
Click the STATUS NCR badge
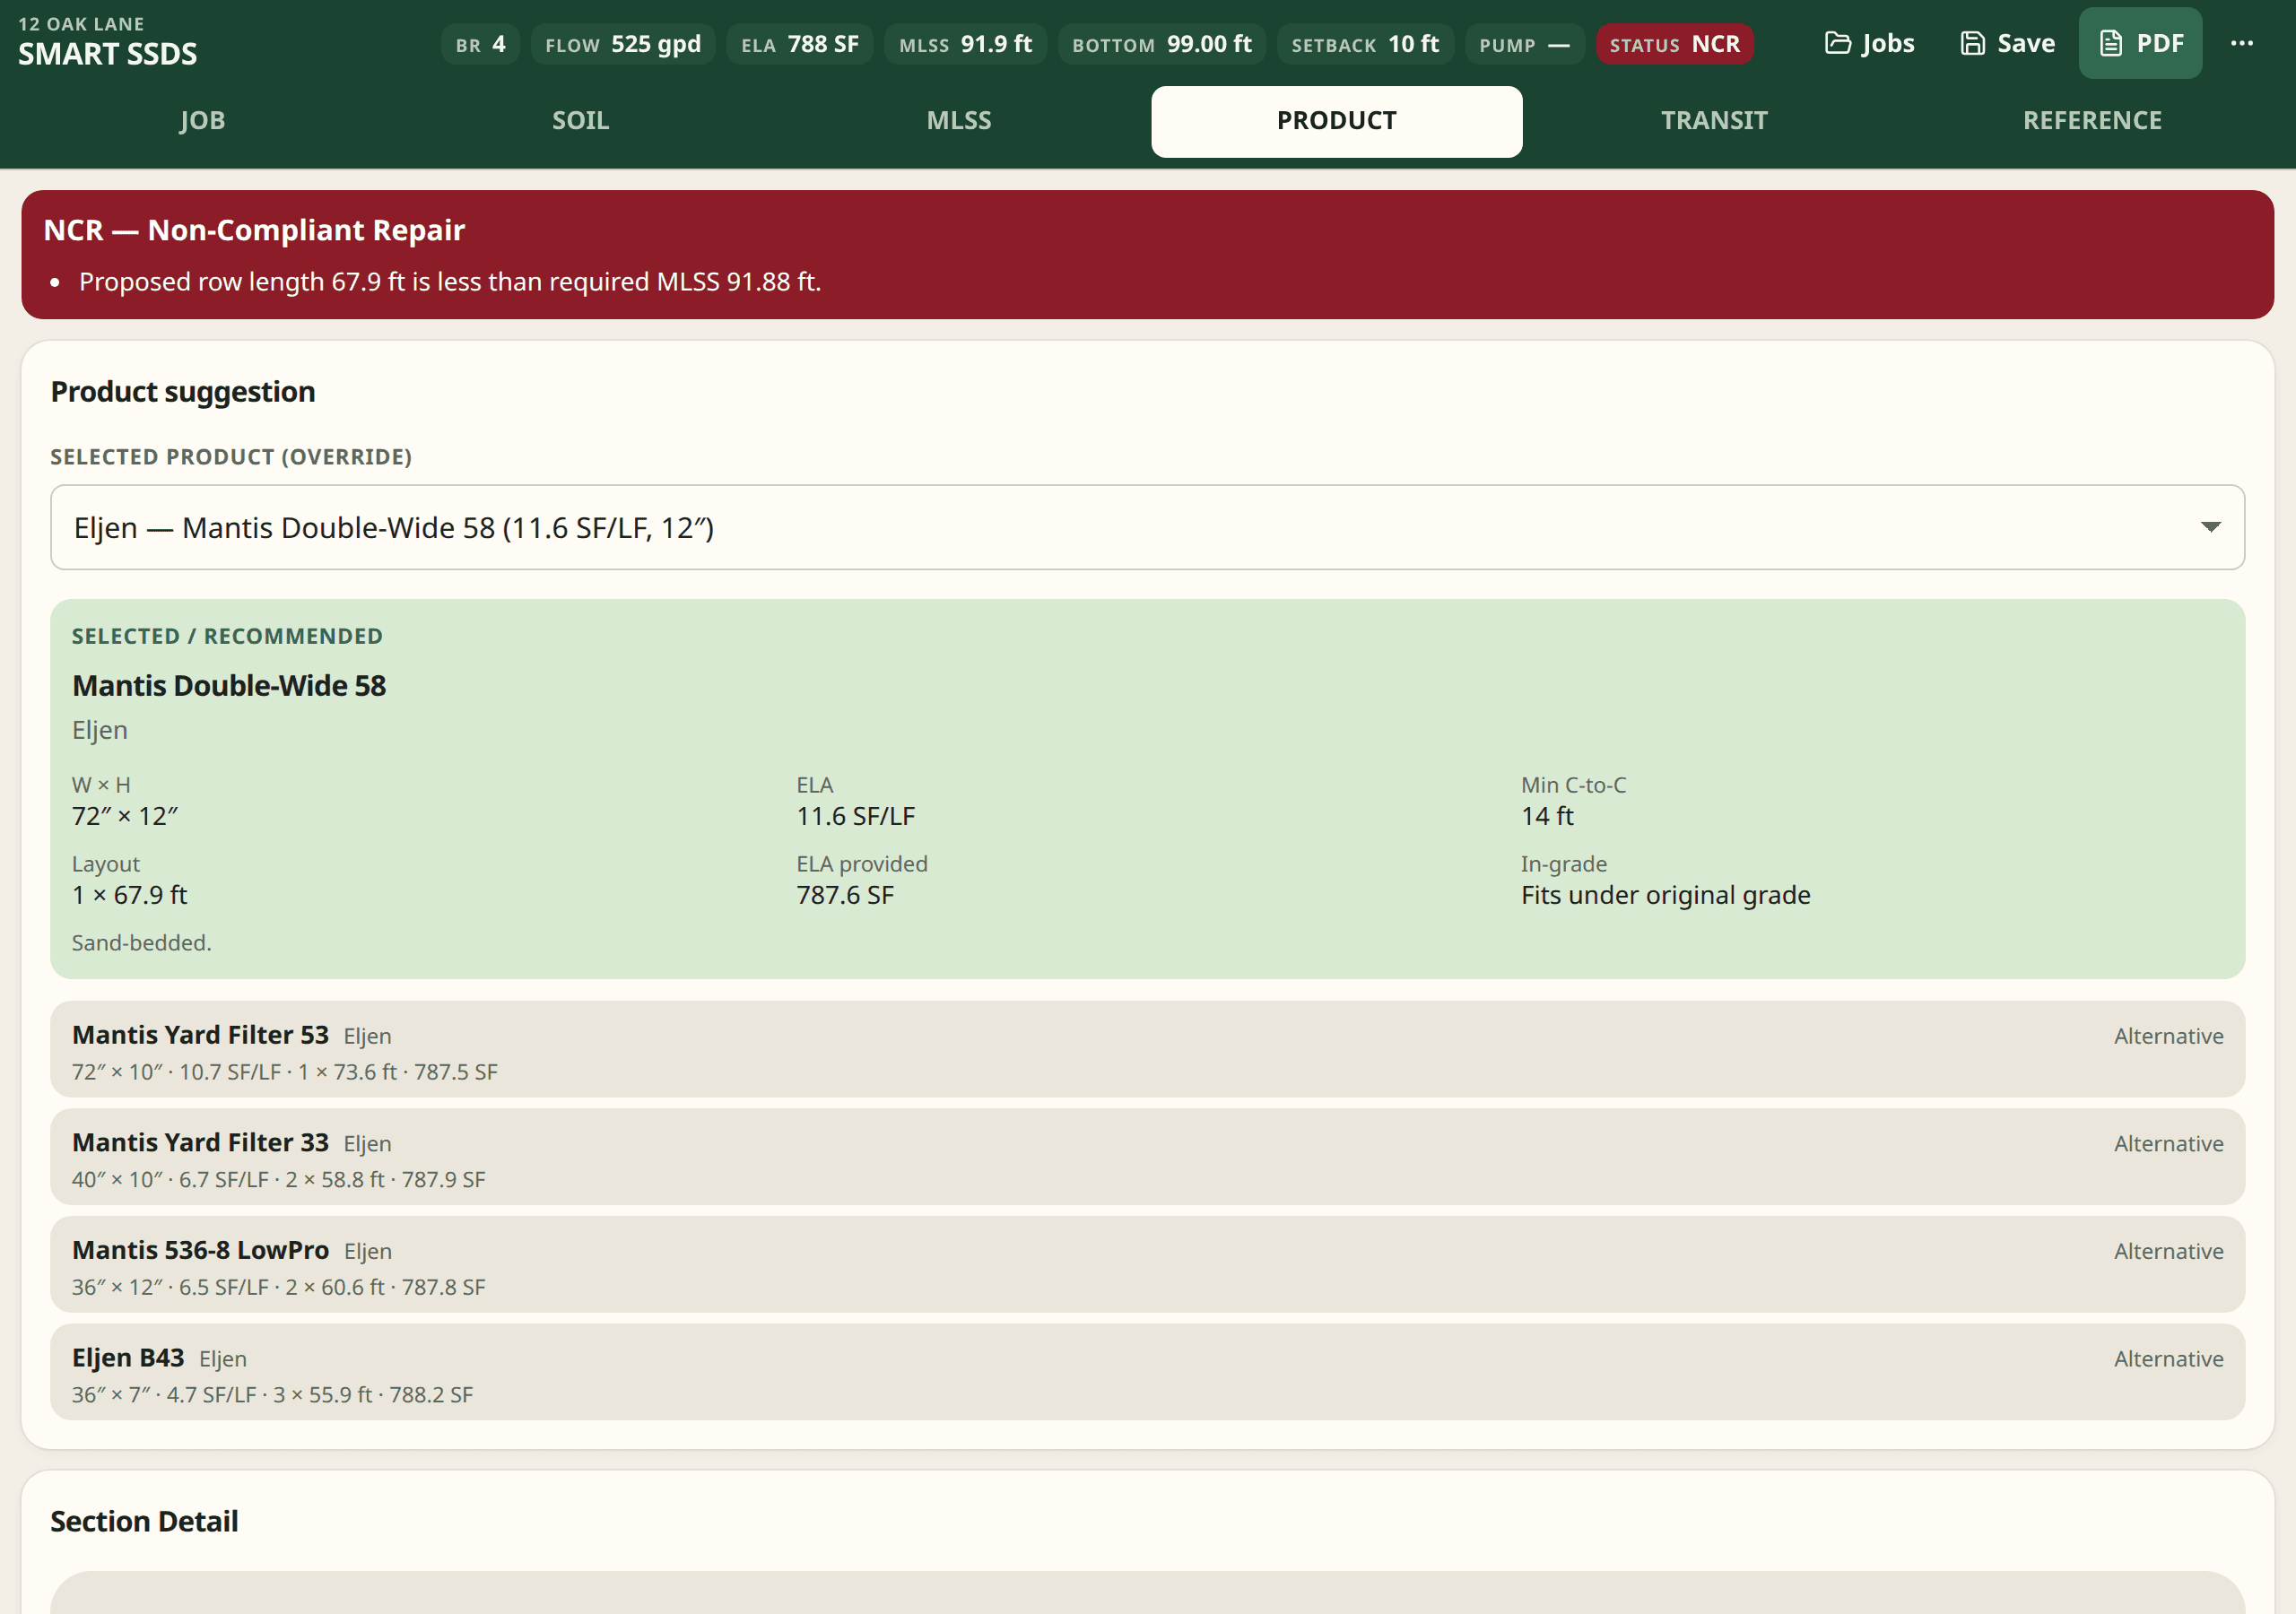[x=1674, y=44]
